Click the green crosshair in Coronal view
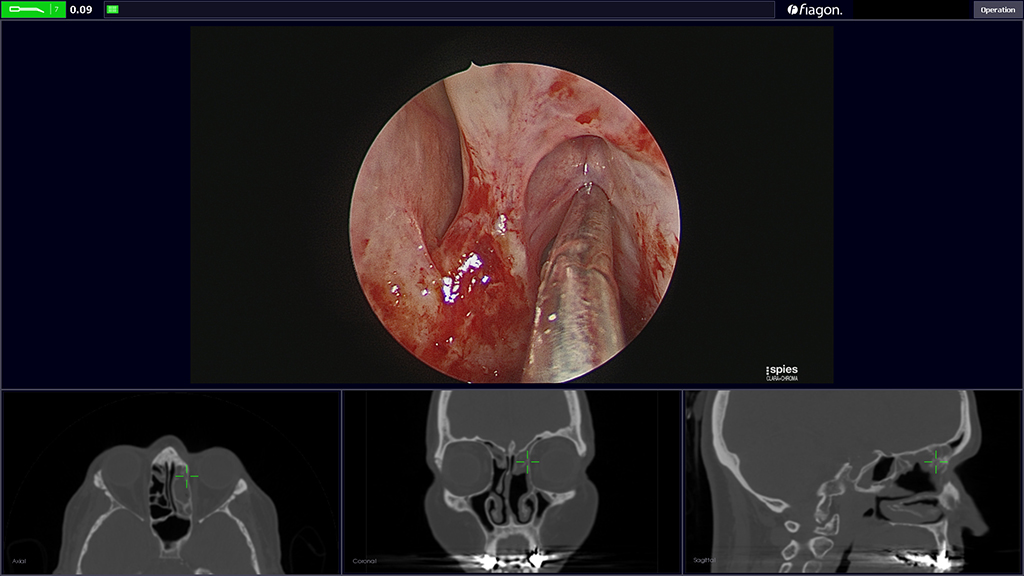1024x576 pixels. [x=528, y=461]
